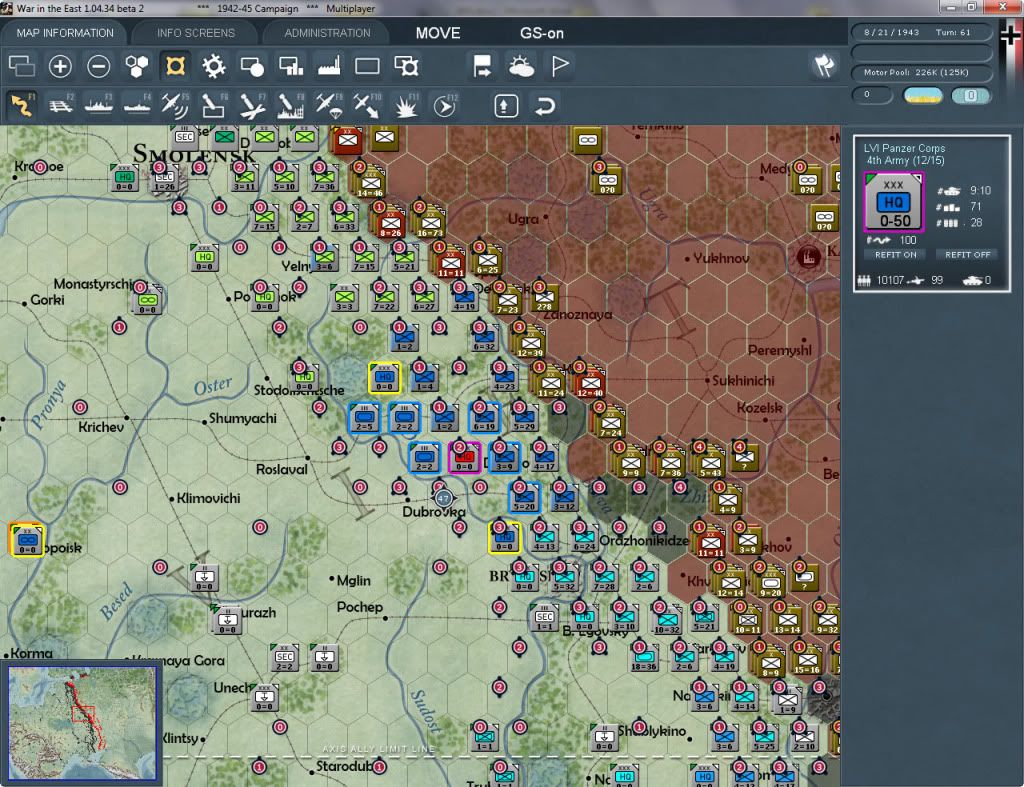The height and width of the screenshot is (787, 1024).
Task: Click the rectangle-with-gear toolbar icon
Action: click(x=406, y=66)
